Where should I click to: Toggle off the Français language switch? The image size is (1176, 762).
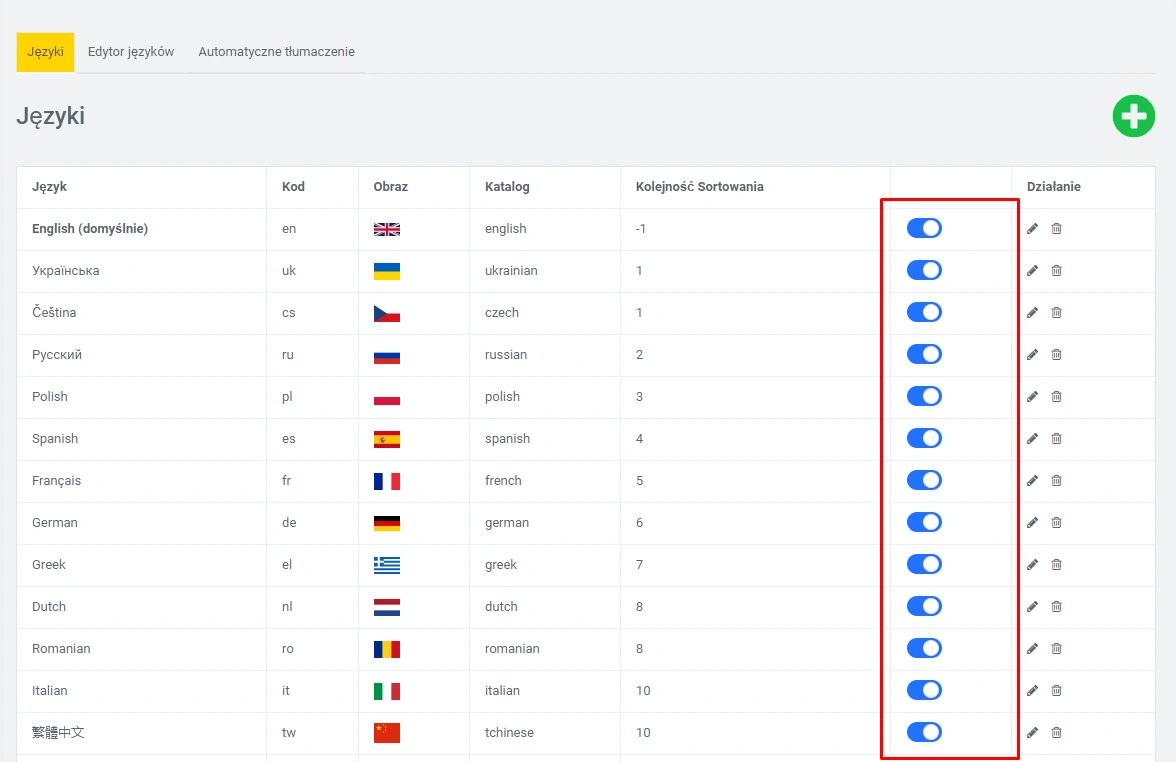coord(924,481)
